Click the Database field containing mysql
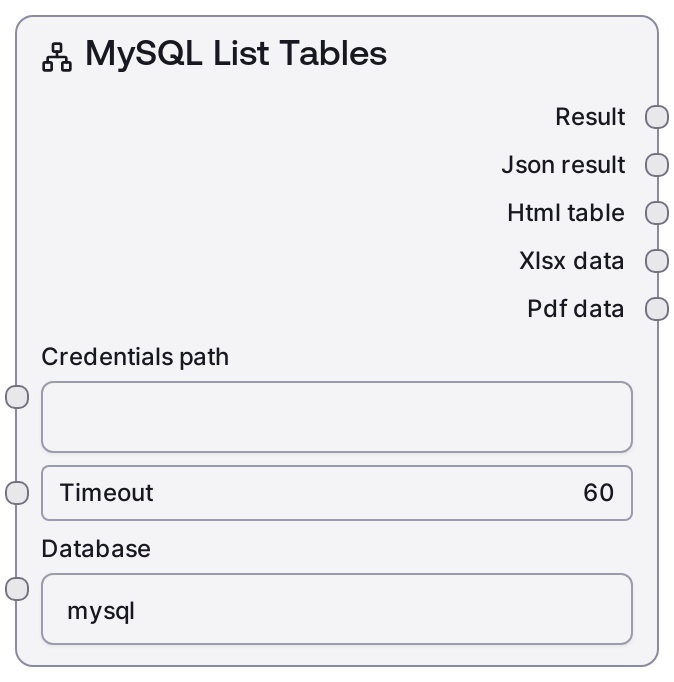This screenshot has width=674, height=682. point(336,609)
